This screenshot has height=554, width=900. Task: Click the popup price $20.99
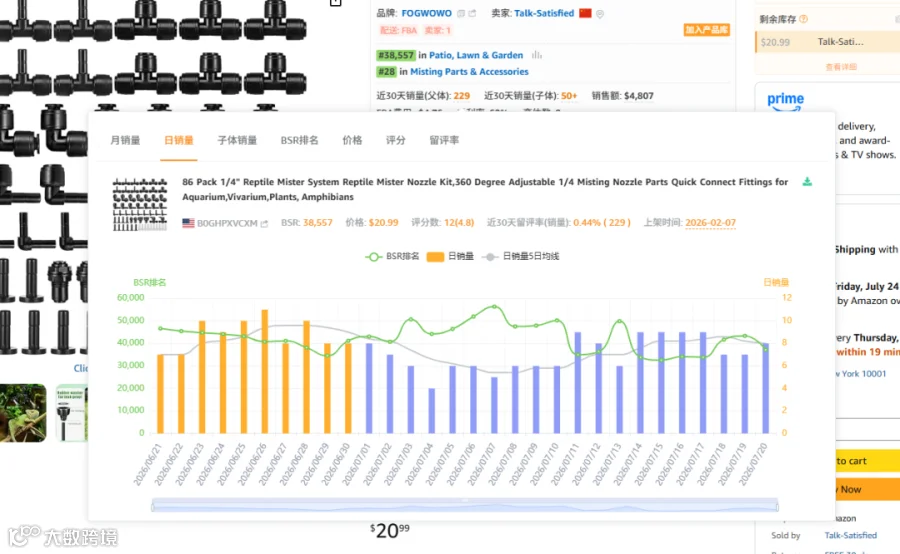pos(383,223)
